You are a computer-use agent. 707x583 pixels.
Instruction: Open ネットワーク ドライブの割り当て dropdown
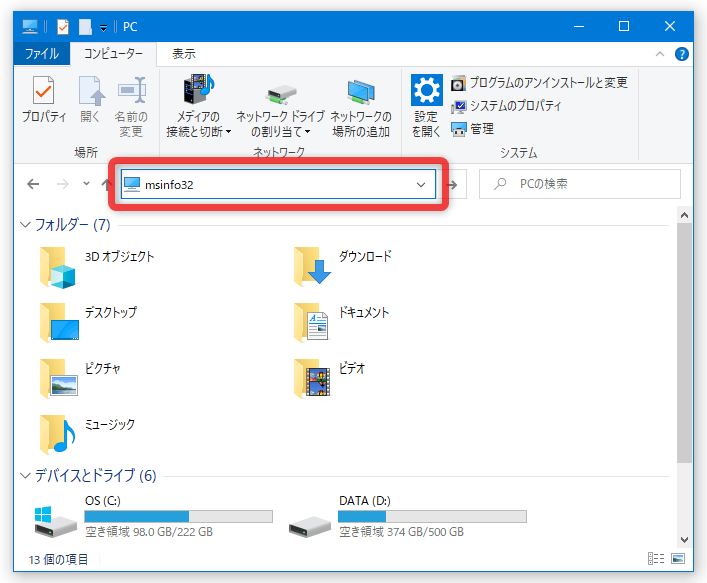tap(280, 111)
